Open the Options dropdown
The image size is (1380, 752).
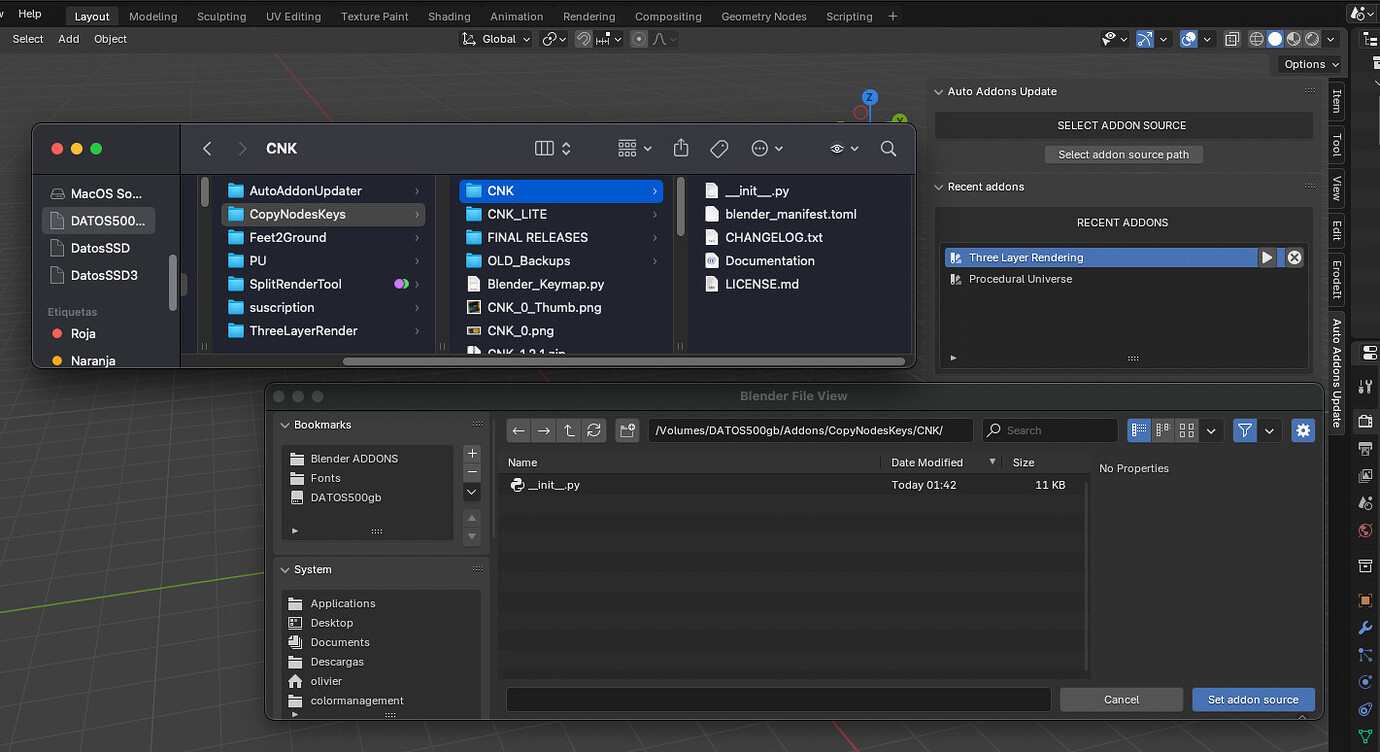tap(1312, 64)
